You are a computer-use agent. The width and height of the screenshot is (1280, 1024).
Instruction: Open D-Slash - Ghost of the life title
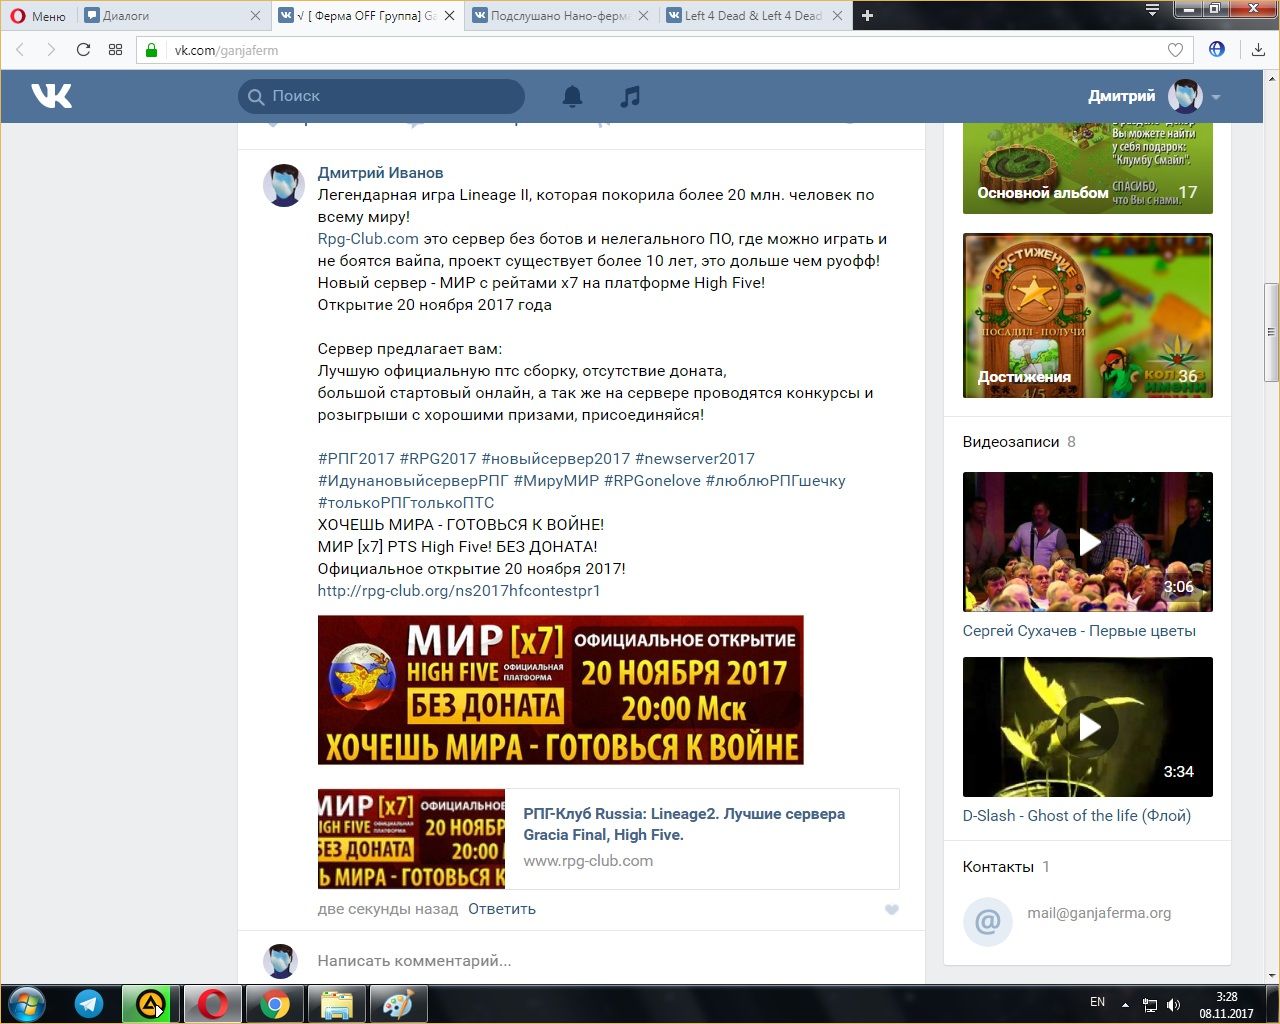[x=1077, y=816]
